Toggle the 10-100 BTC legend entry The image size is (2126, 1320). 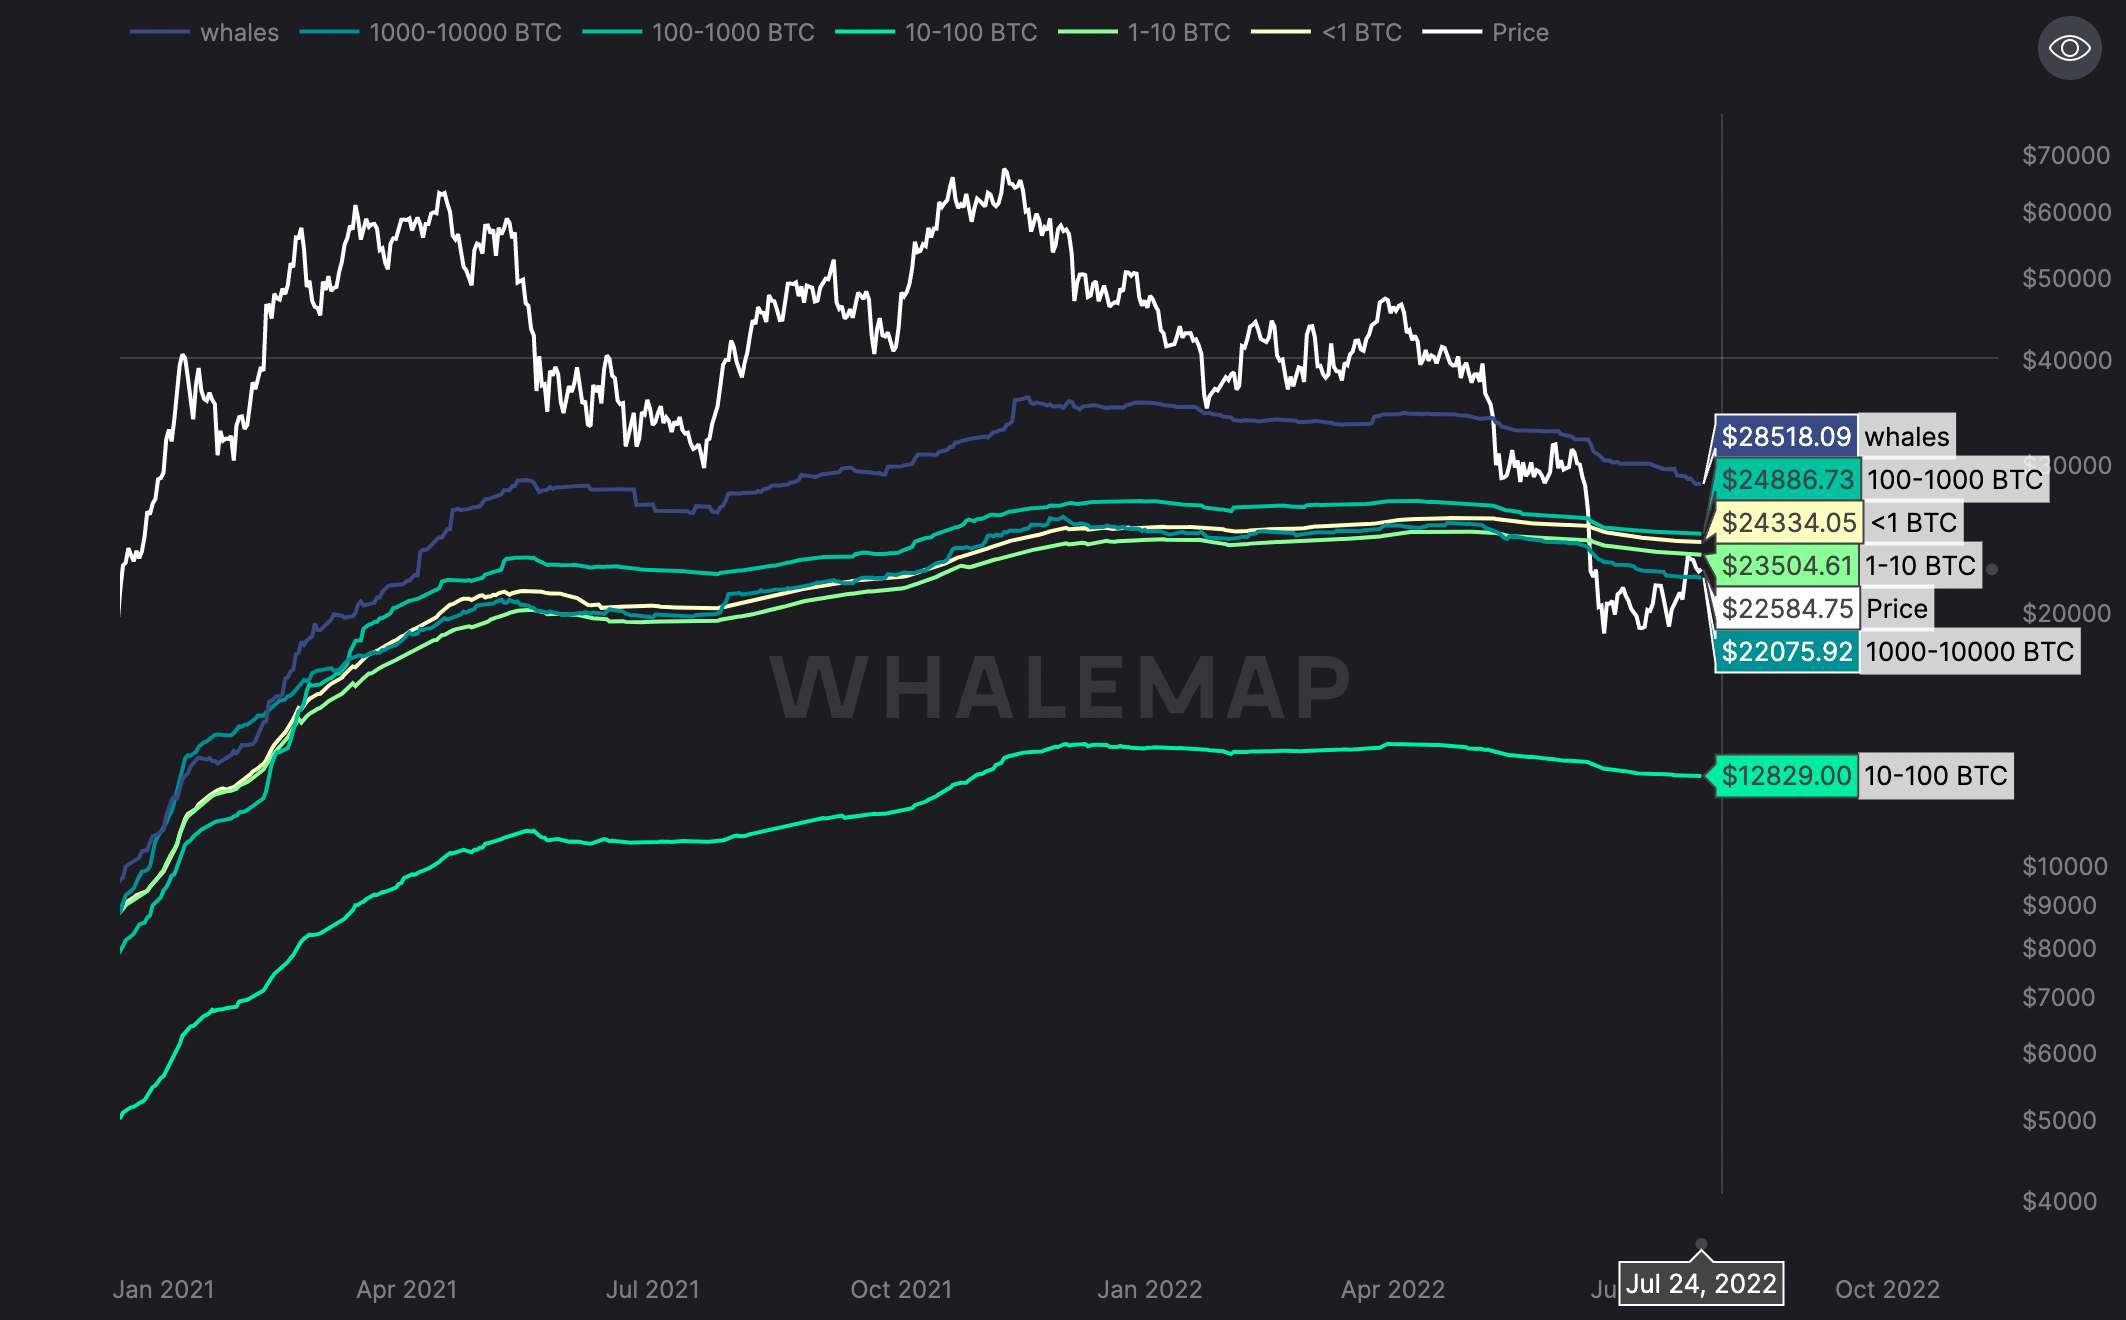point(970,33)
